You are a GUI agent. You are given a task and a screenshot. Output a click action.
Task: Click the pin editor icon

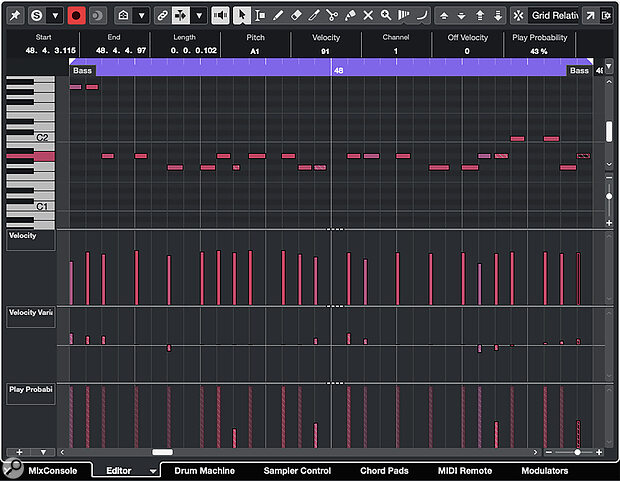click(x=15, y=16)
